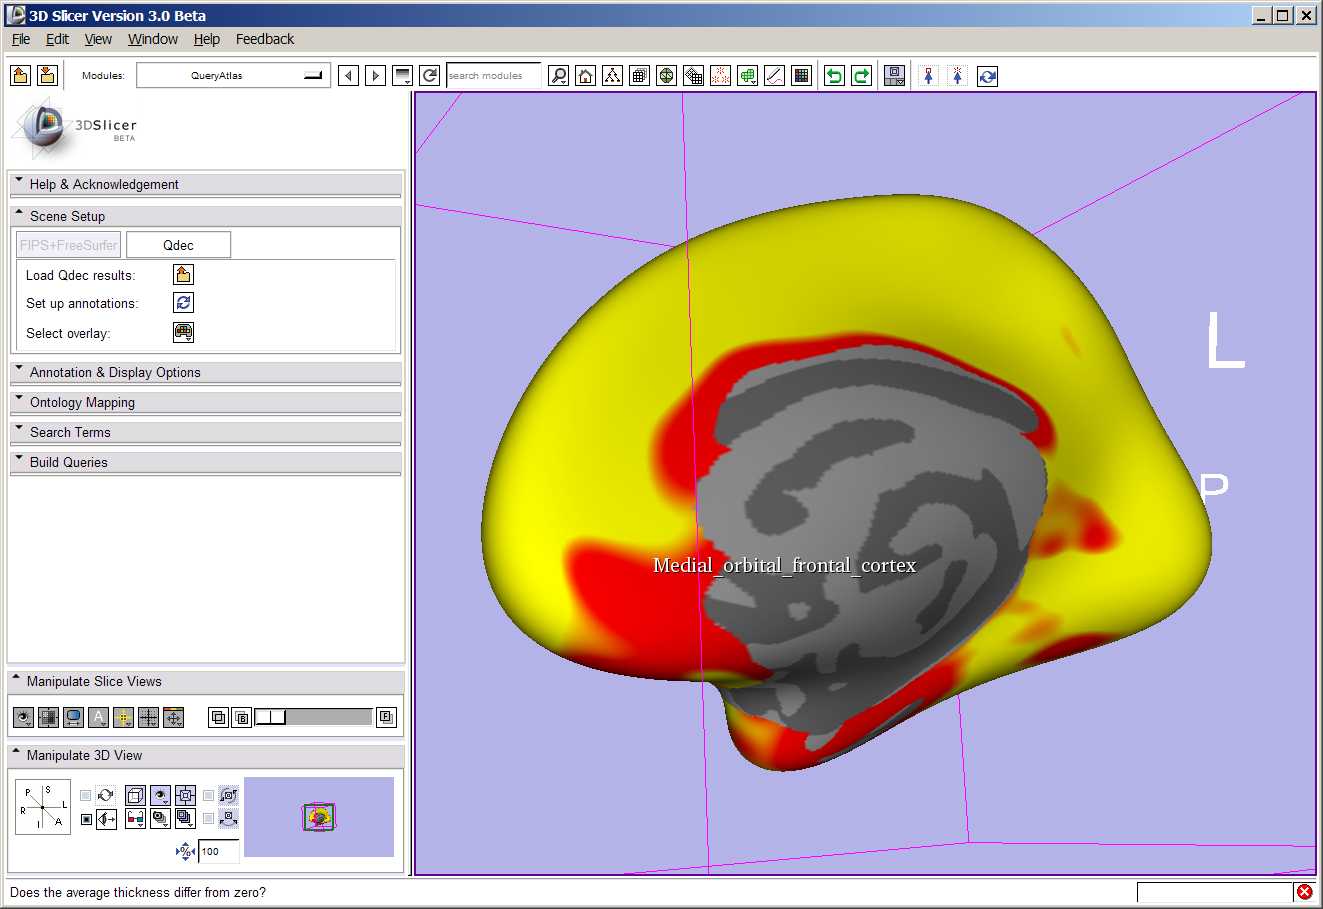
Task: Click the search modules input field
Action: 493,76
